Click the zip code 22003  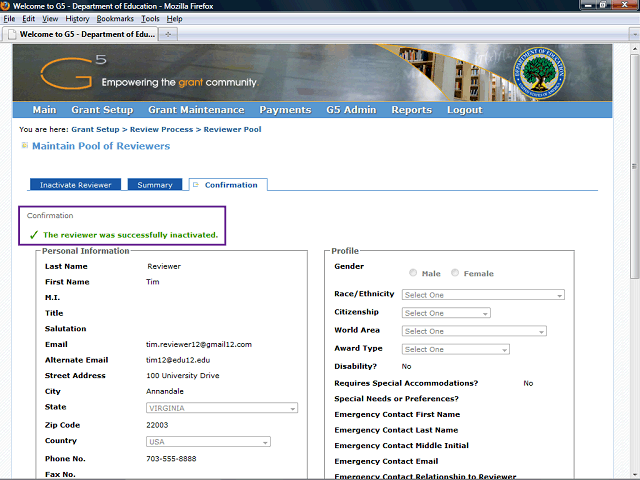click(157, 425)
